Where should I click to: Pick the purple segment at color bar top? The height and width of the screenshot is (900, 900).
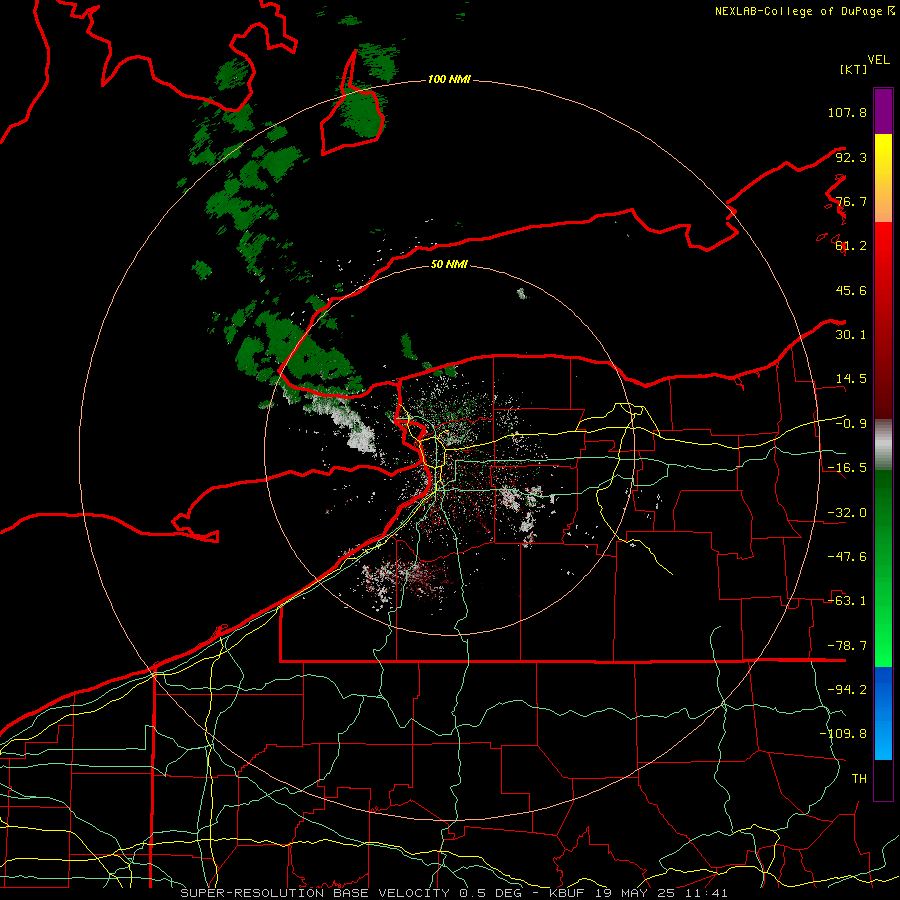click(883, 111)
